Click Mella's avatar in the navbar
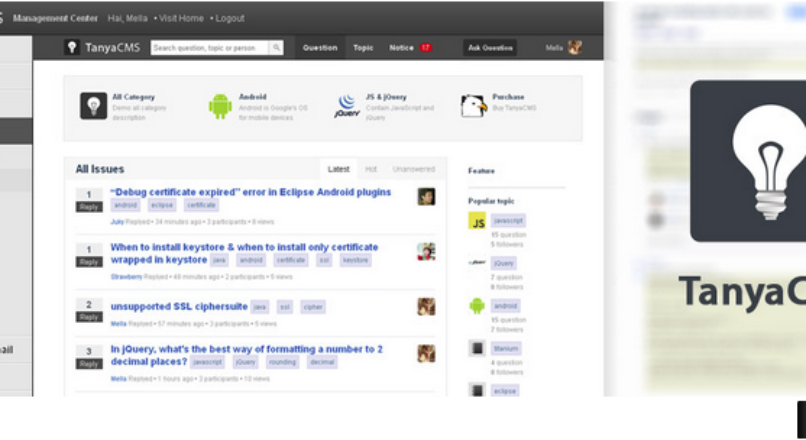This screenshot has height=440, width=806. click(575, 48)
